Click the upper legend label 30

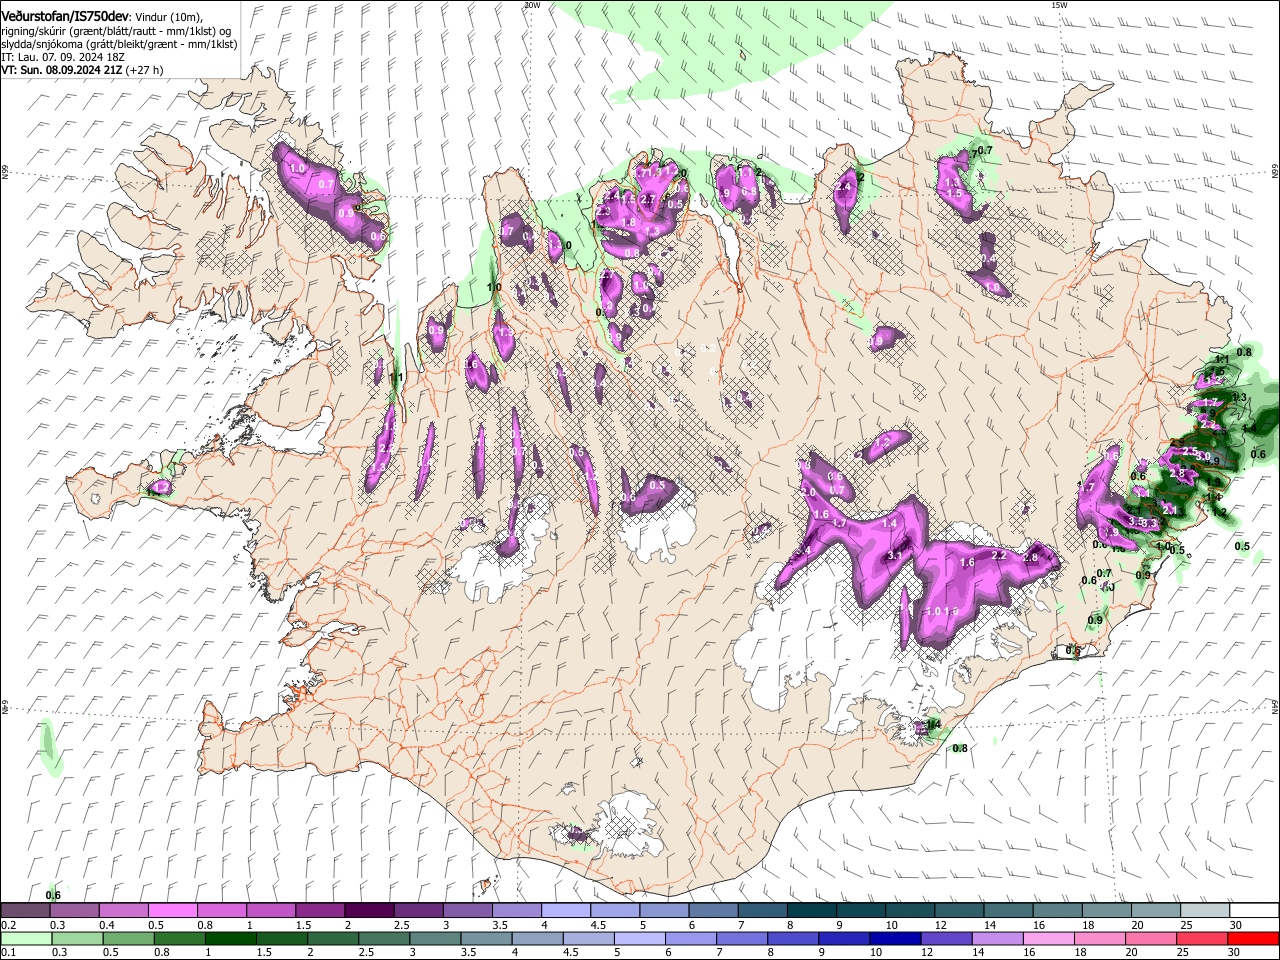click(x=1235, y=925)
